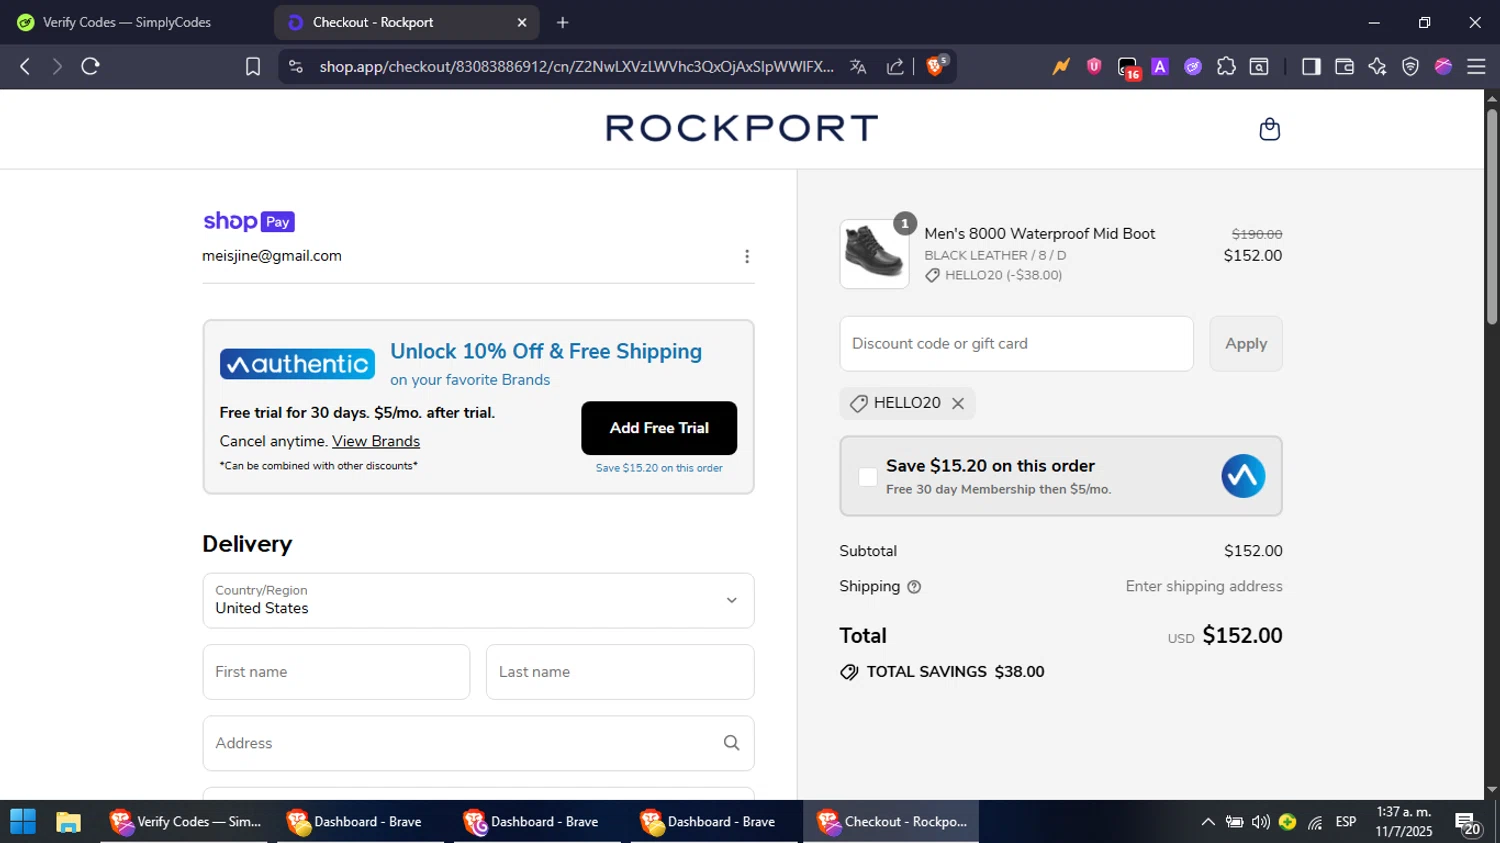Switch to Checkout - Rockport taskbar window
1500x843 pixels.
[892, 822]
